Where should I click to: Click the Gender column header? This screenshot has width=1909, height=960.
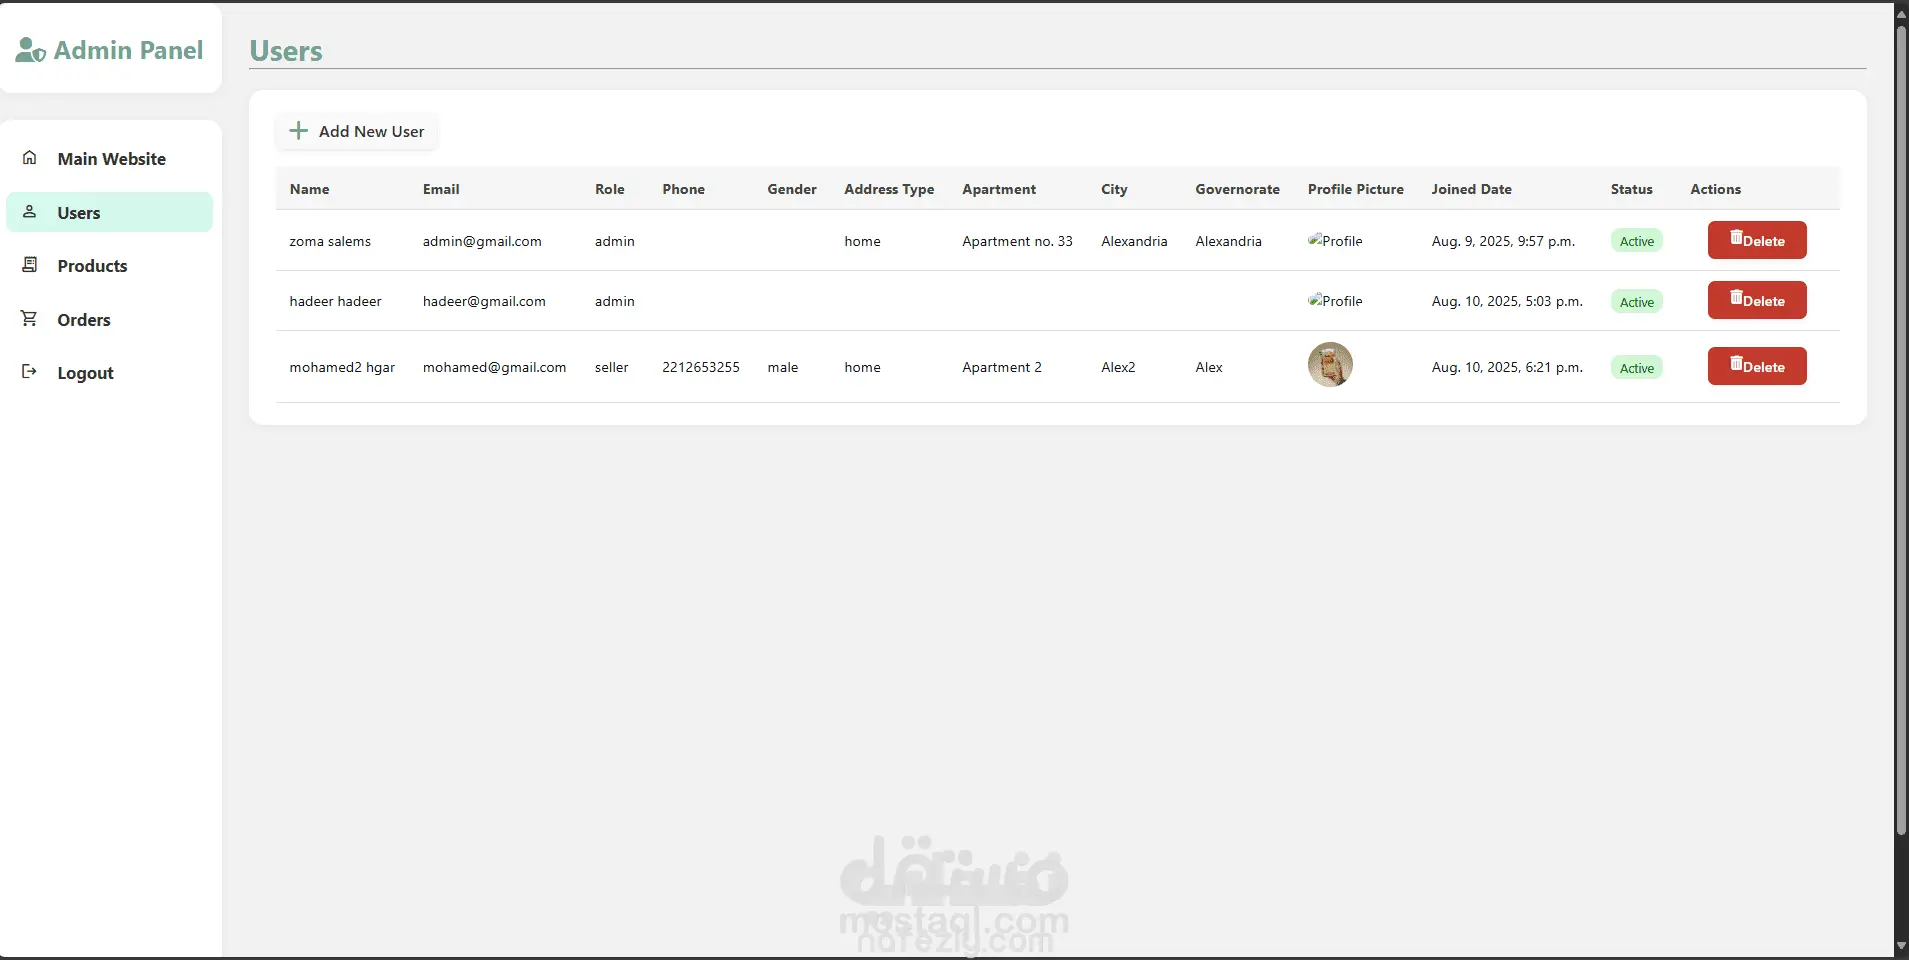point(792,189)
